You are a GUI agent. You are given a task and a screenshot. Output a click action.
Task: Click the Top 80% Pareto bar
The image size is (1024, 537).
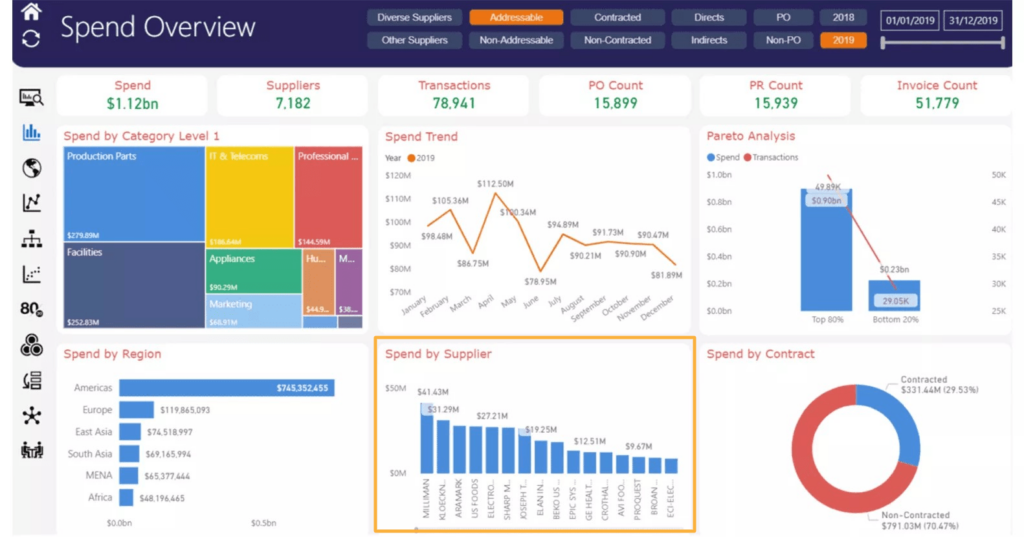pos(826,250)
